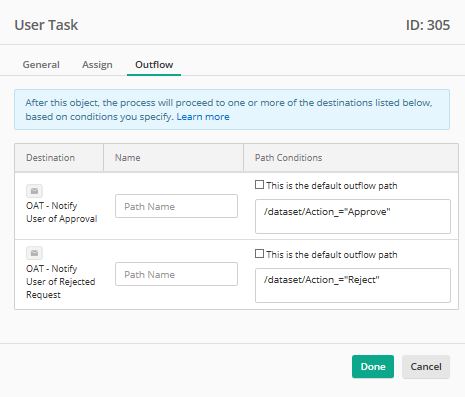Click the OAT - Notify User of Rejected Request text
Viewport: 465px width, 397px height.
pyautogui.click(x=61, y=282)
